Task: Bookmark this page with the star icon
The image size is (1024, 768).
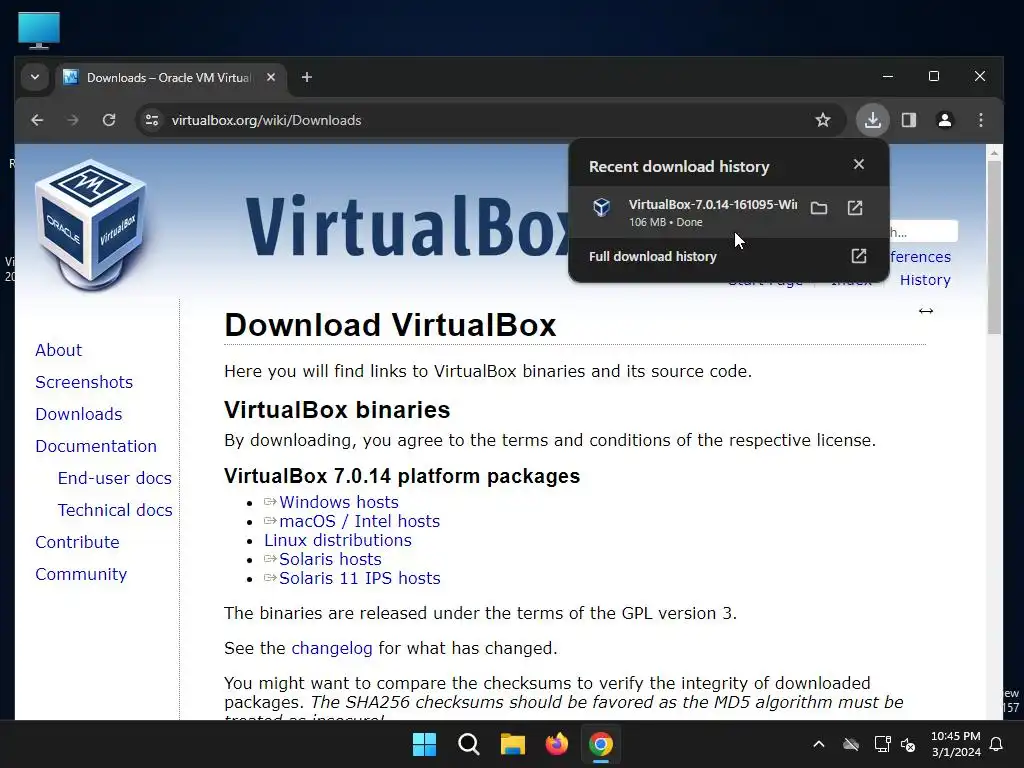Action: 823,120
